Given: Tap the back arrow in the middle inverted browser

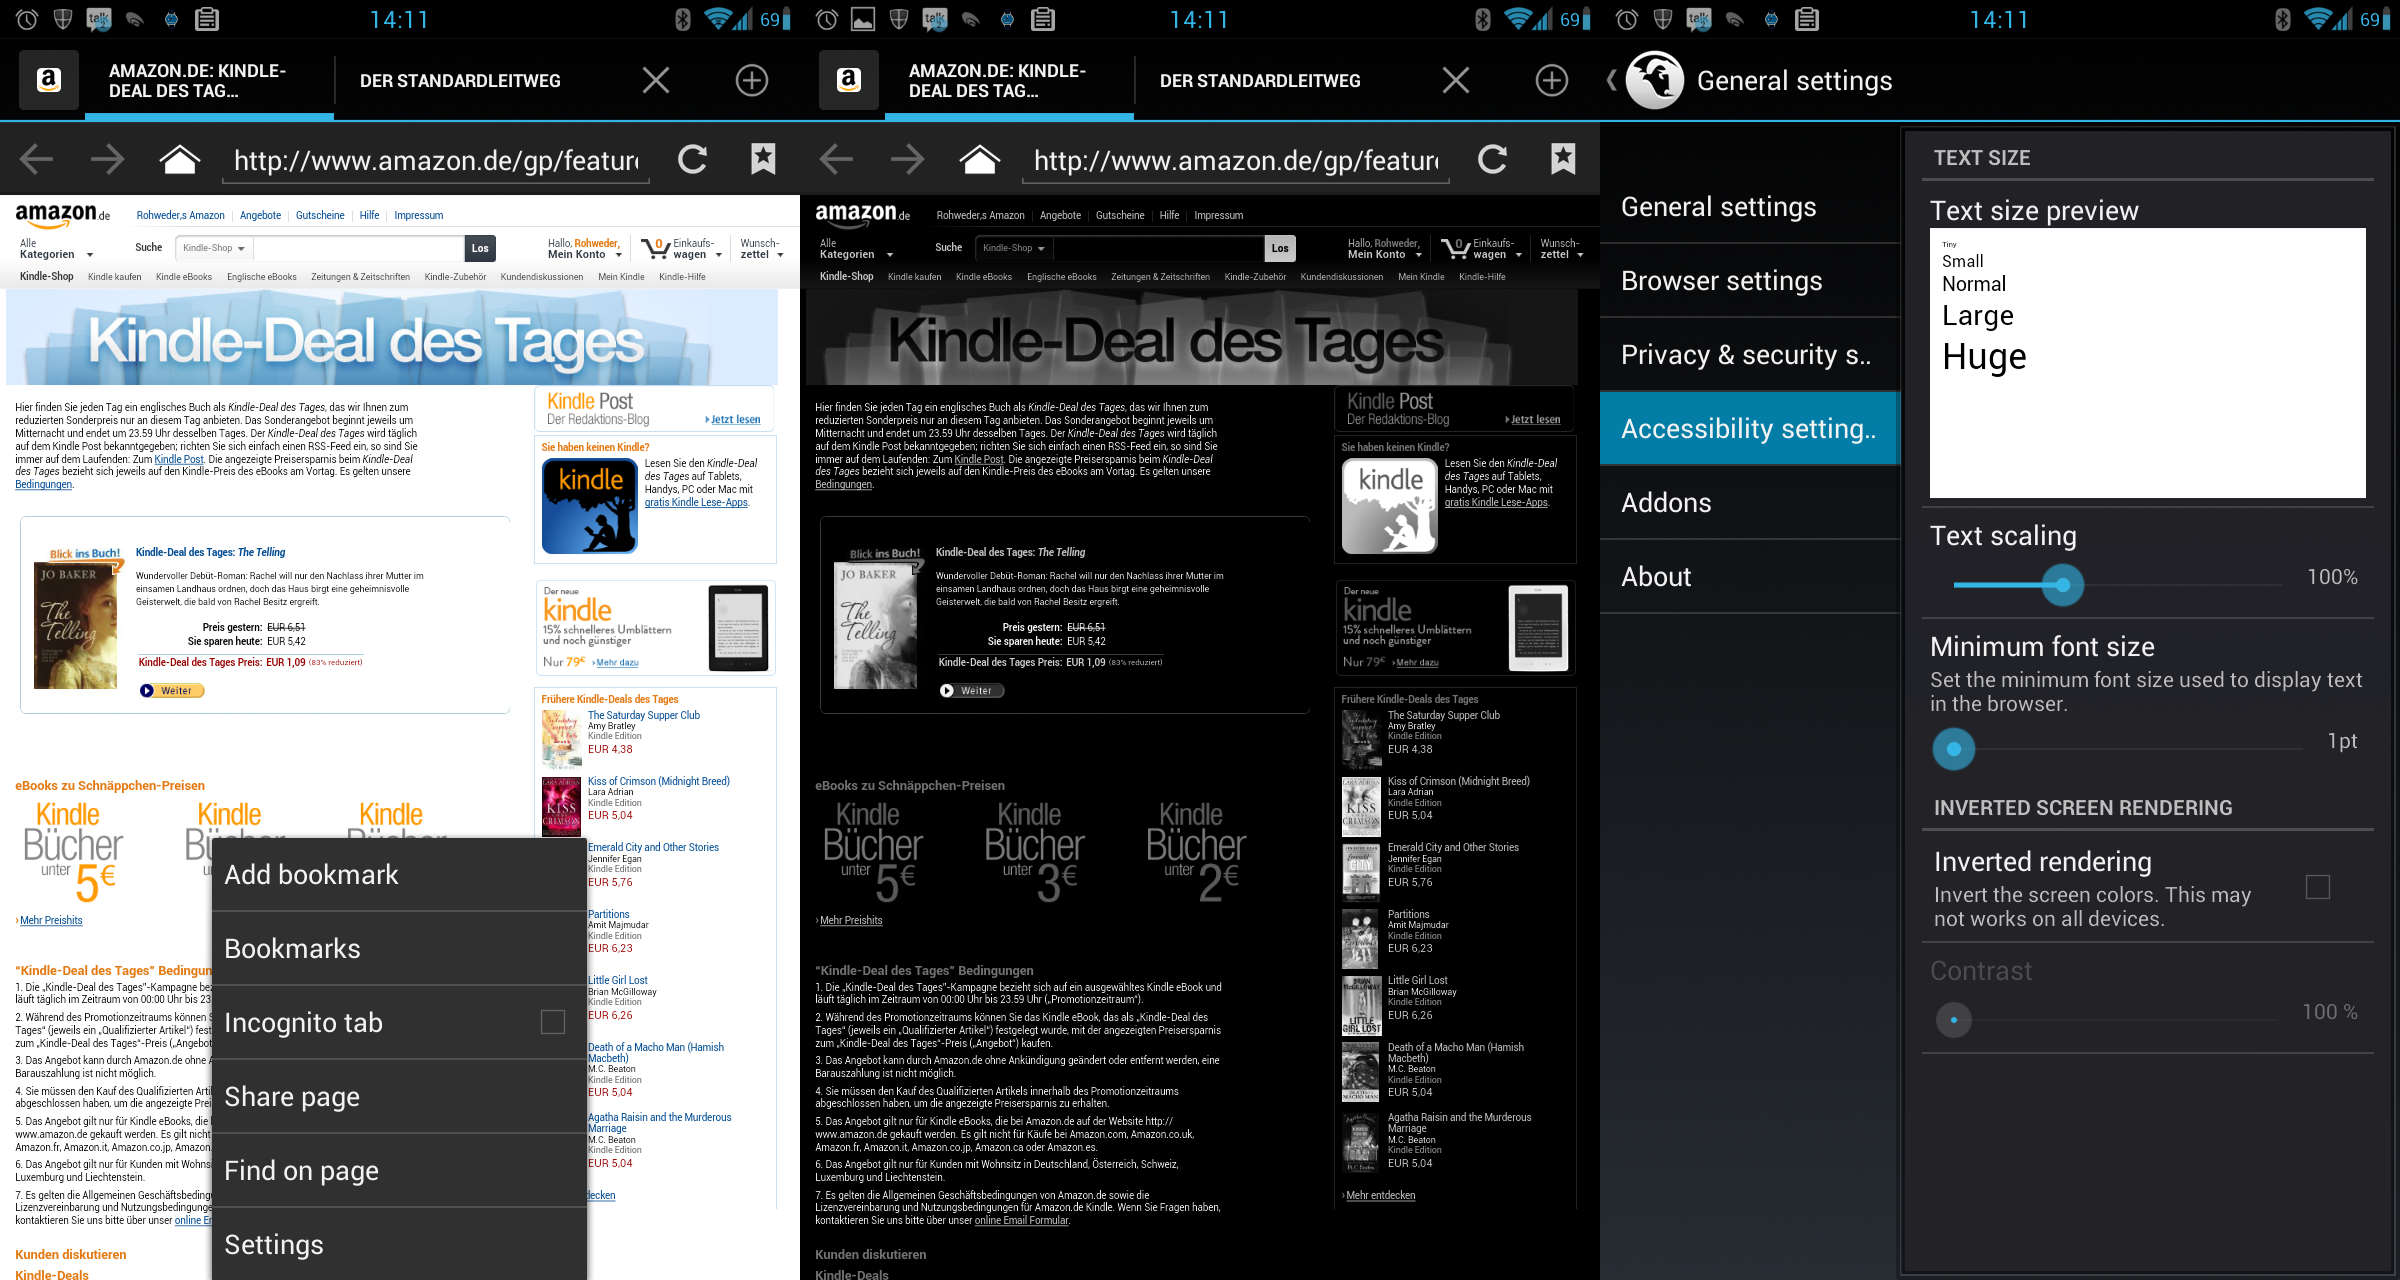Looking at the screenshot, I should pos(836,159).
